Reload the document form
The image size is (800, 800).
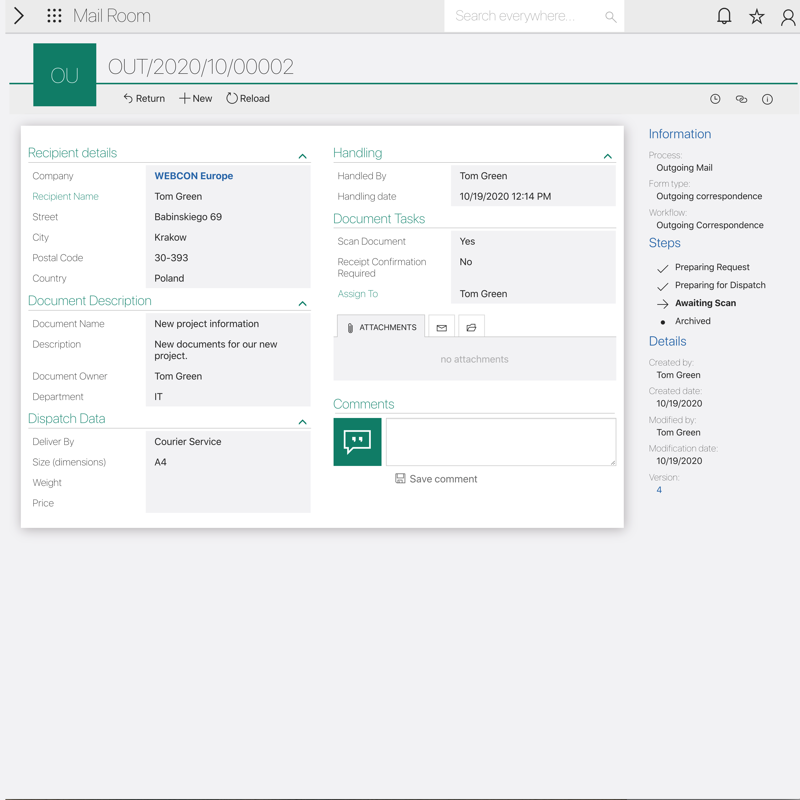248,99
